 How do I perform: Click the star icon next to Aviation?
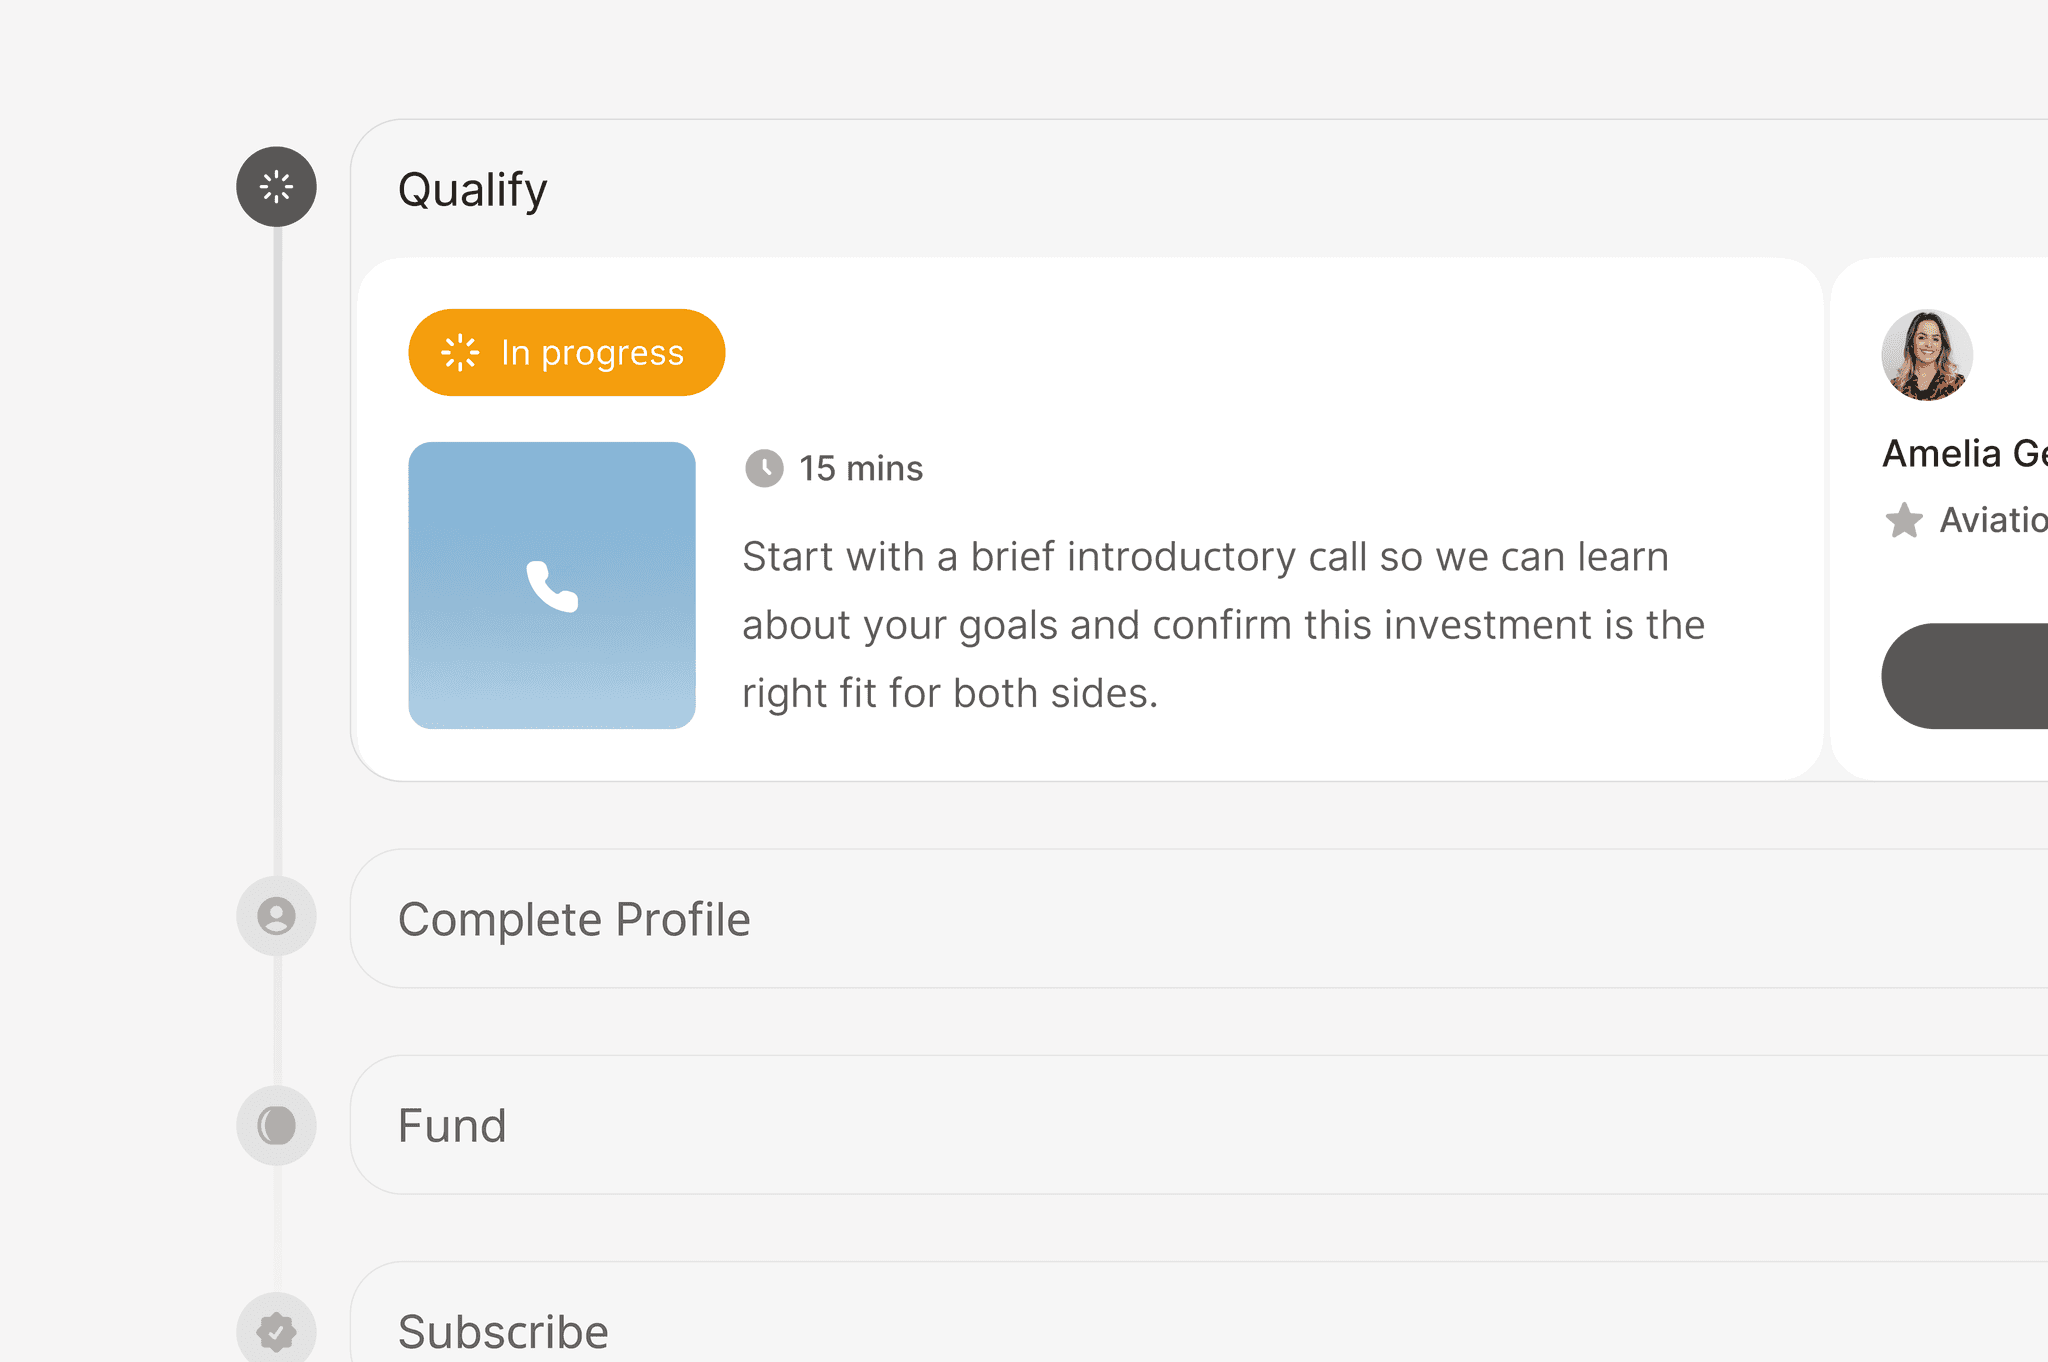tap(1903, 520)
